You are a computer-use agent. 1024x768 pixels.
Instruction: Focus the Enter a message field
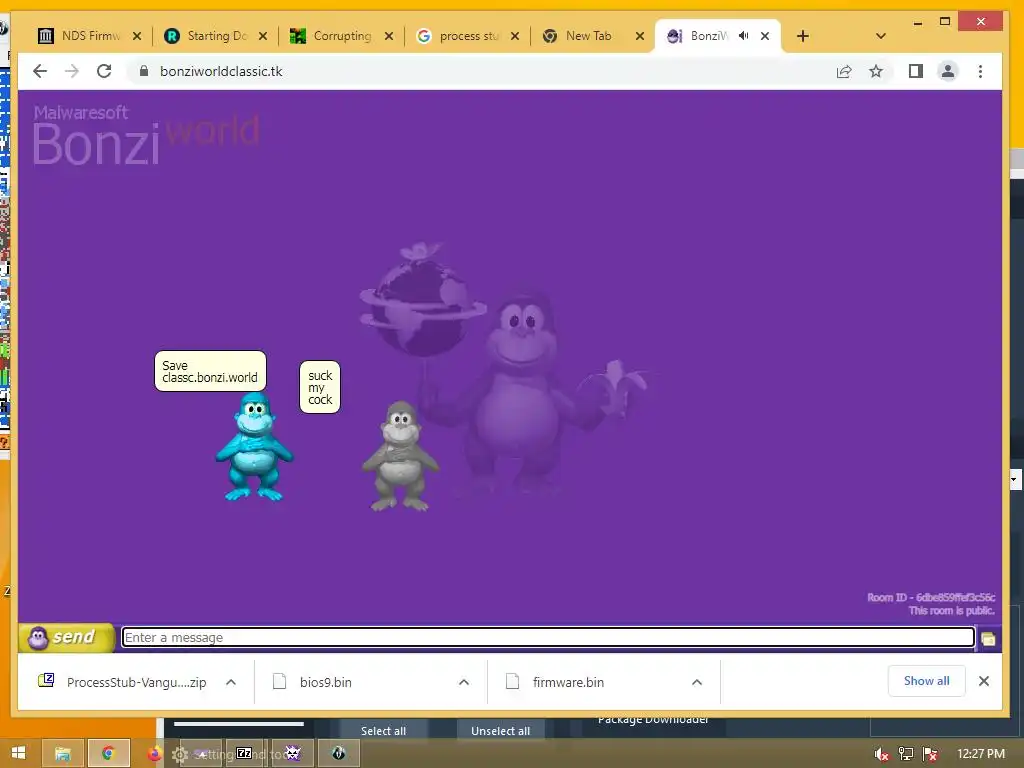pyautogui.click(x=548, y=637)
